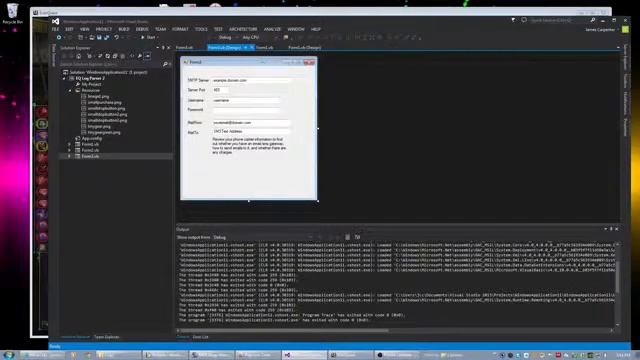
Task: Open Solution Explorer window position dropdown
Action: (158, 48)
